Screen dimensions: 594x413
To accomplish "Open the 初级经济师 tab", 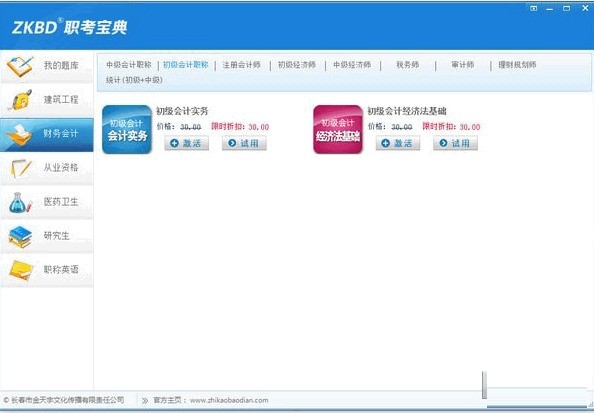I will point(297,65).
